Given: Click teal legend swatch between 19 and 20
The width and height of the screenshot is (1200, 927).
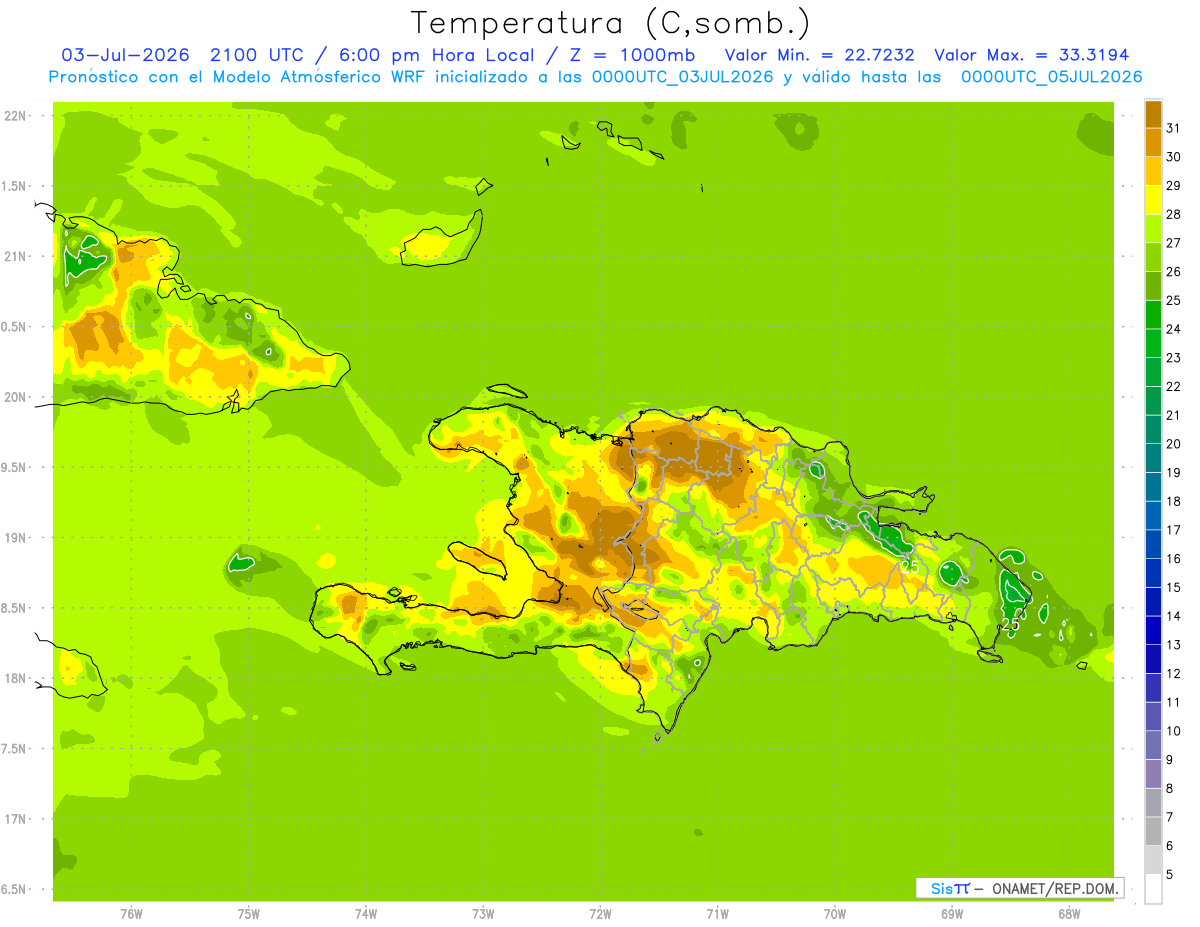Looking at the screenshot, I should point(1153,458).
